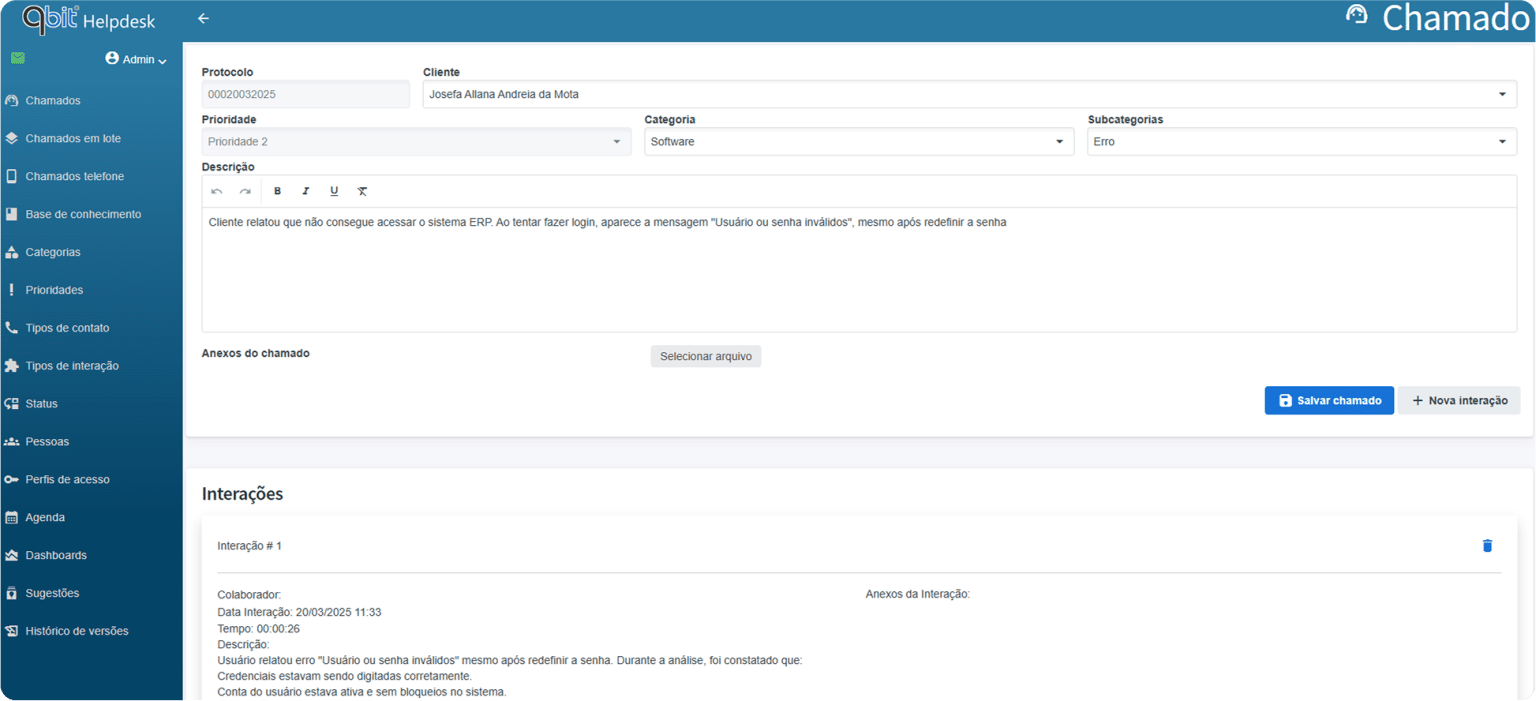1536x701 pixels.
Task: Click inside the Descrição text area
Action: coord(858,270)
